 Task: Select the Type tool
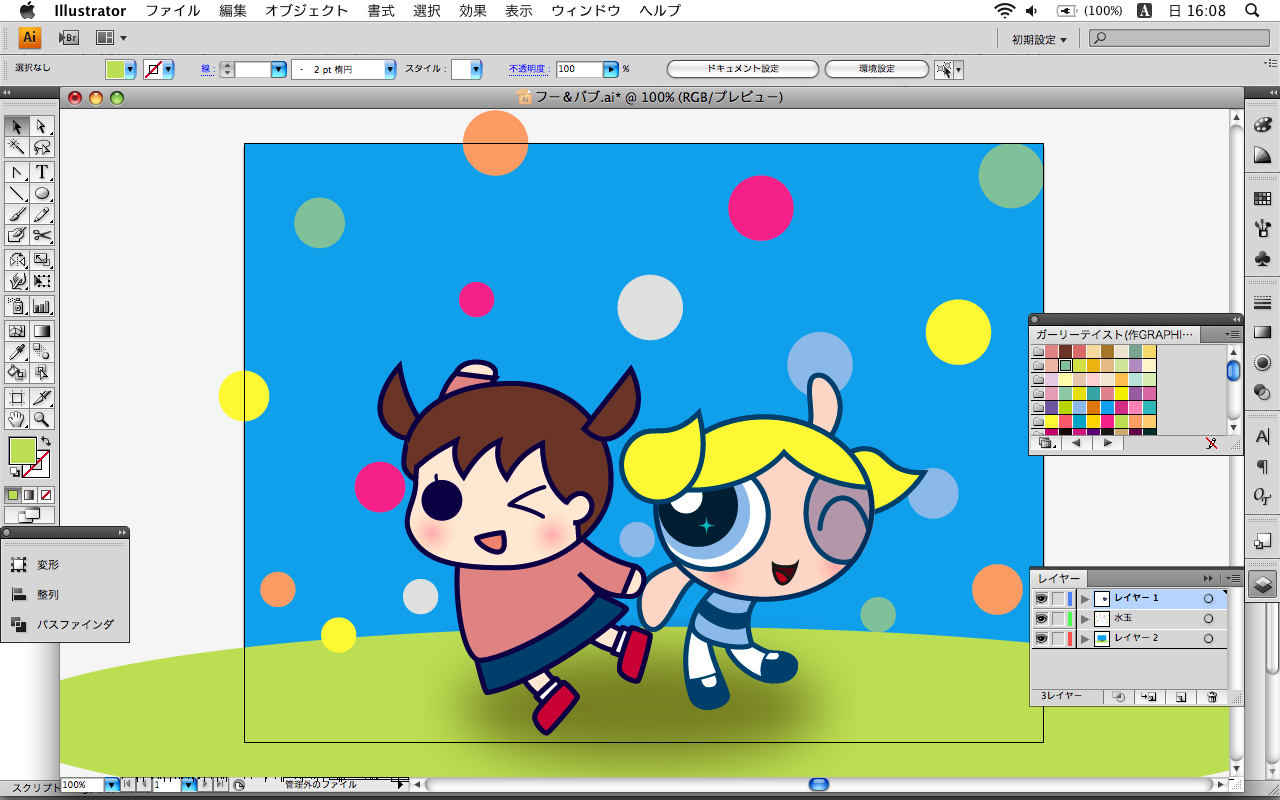(x=42, y=172)
